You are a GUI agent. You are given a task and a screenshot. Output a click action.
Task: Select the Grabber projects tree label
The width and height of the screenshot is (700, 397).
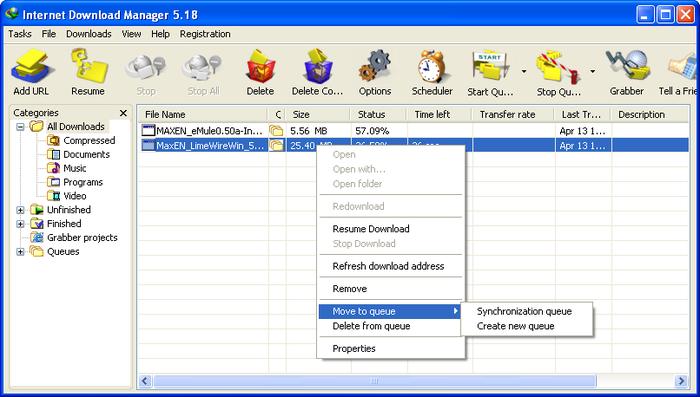(82, 238)
